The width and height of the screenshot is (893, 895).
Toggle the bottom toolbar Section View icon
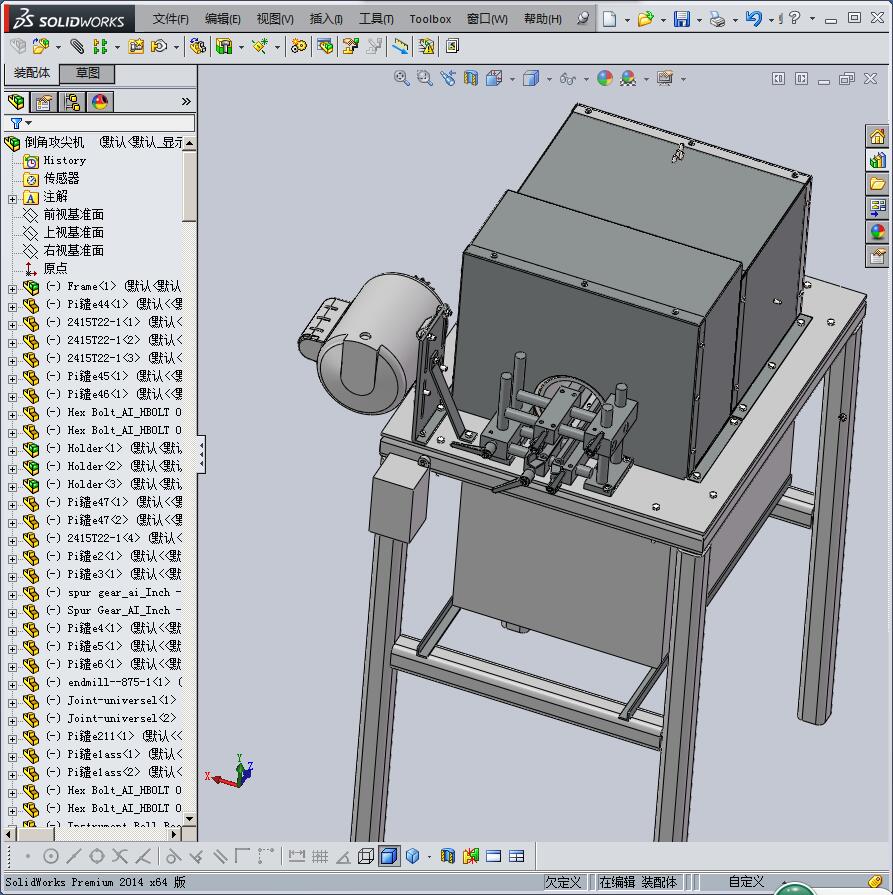[x=448, y=856]
